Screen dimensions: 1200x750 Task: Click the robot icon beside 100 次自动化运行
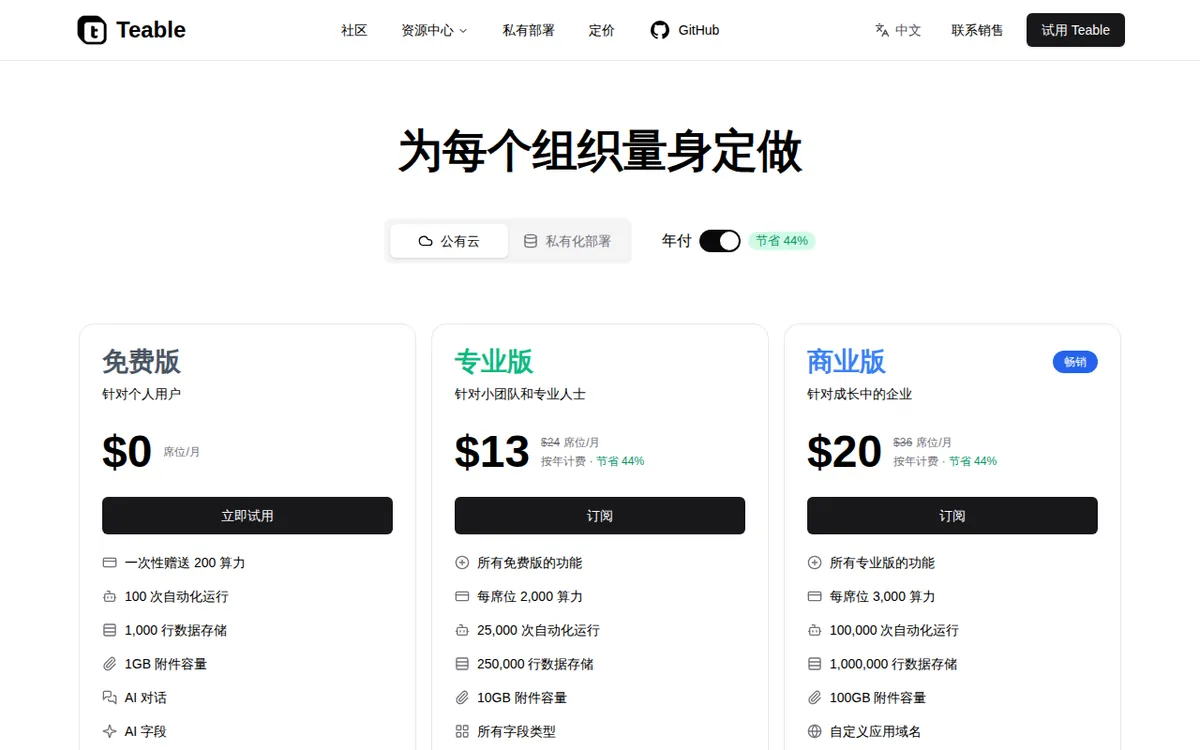point(110,597)
